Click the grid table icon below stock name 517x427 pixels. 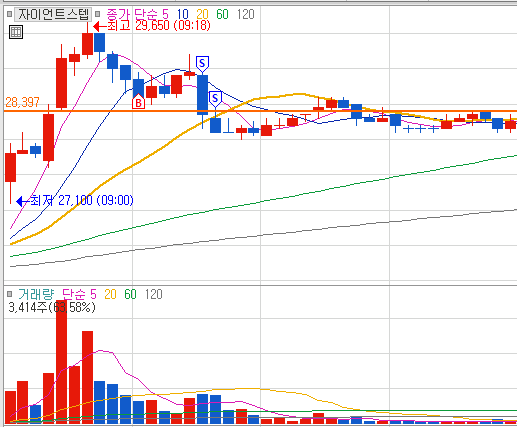(16, 32)
